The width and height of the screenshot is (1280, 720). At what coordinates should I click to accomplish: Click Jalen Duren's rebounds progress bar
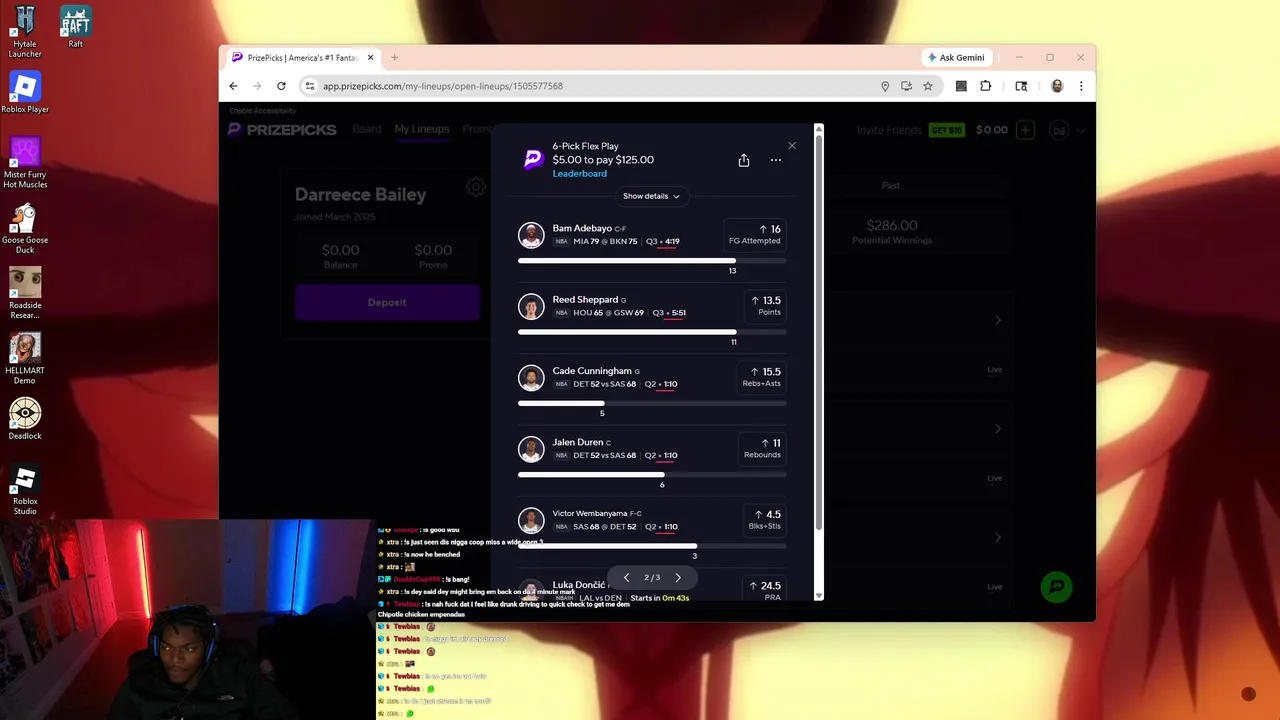click(x=652, y=475)
